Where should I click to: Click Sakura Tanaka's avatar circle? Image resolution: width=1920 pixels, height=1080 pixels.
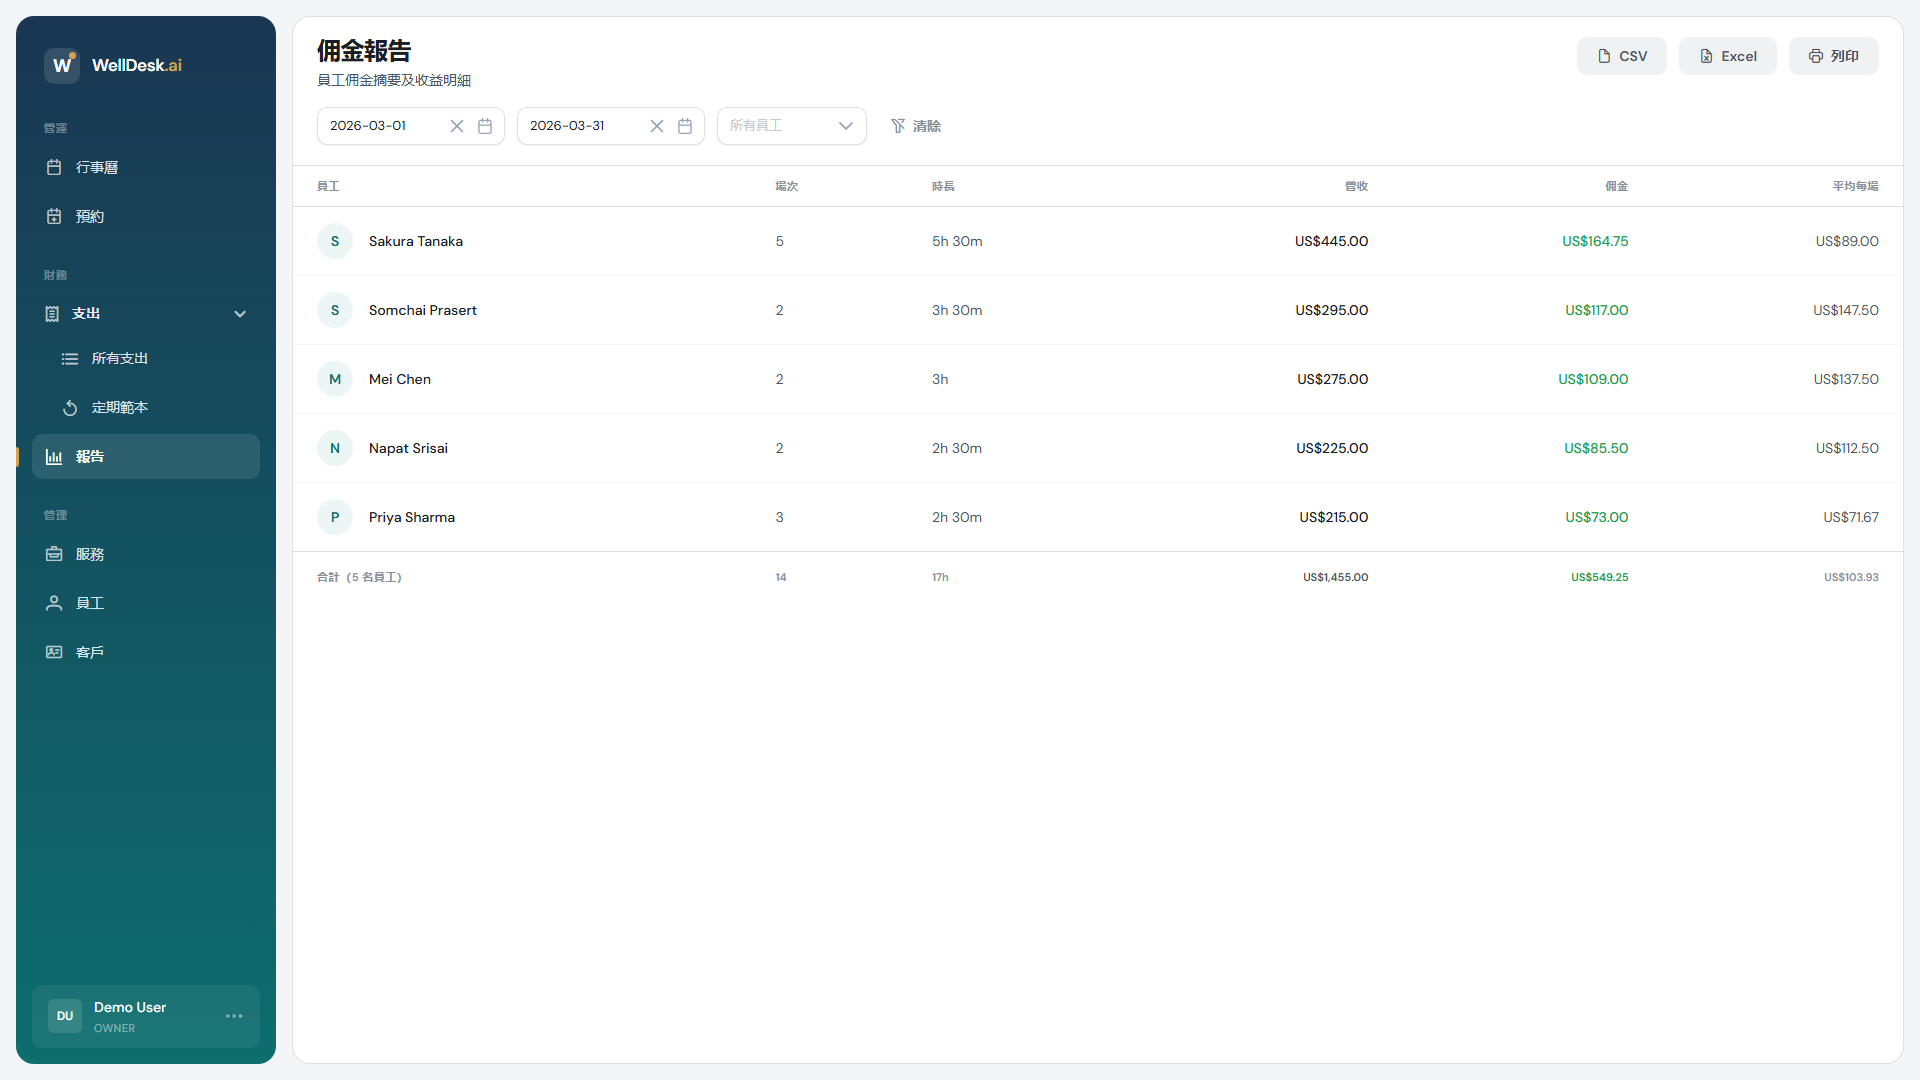tap(335, 241)
